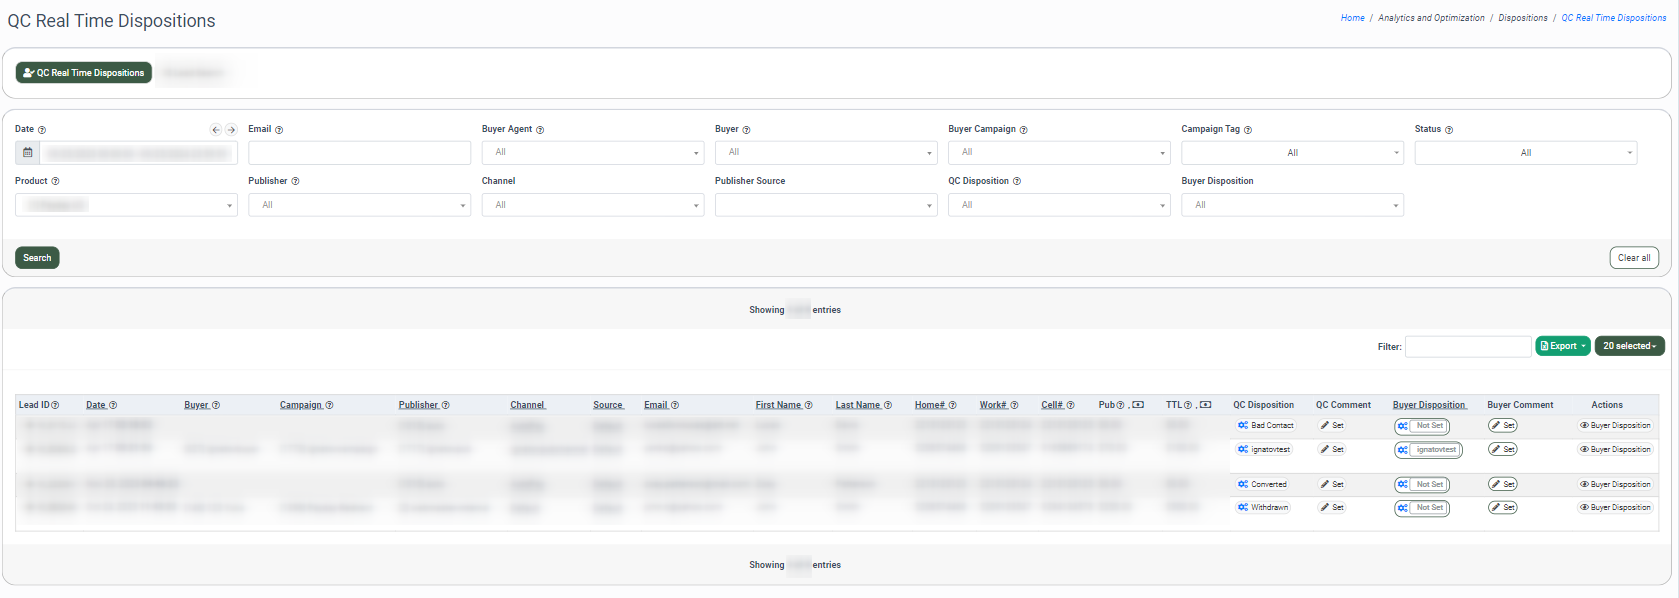Toggle the TTL column display icon
Viewport: 1679px width, 598px height.
(1205, 405)
